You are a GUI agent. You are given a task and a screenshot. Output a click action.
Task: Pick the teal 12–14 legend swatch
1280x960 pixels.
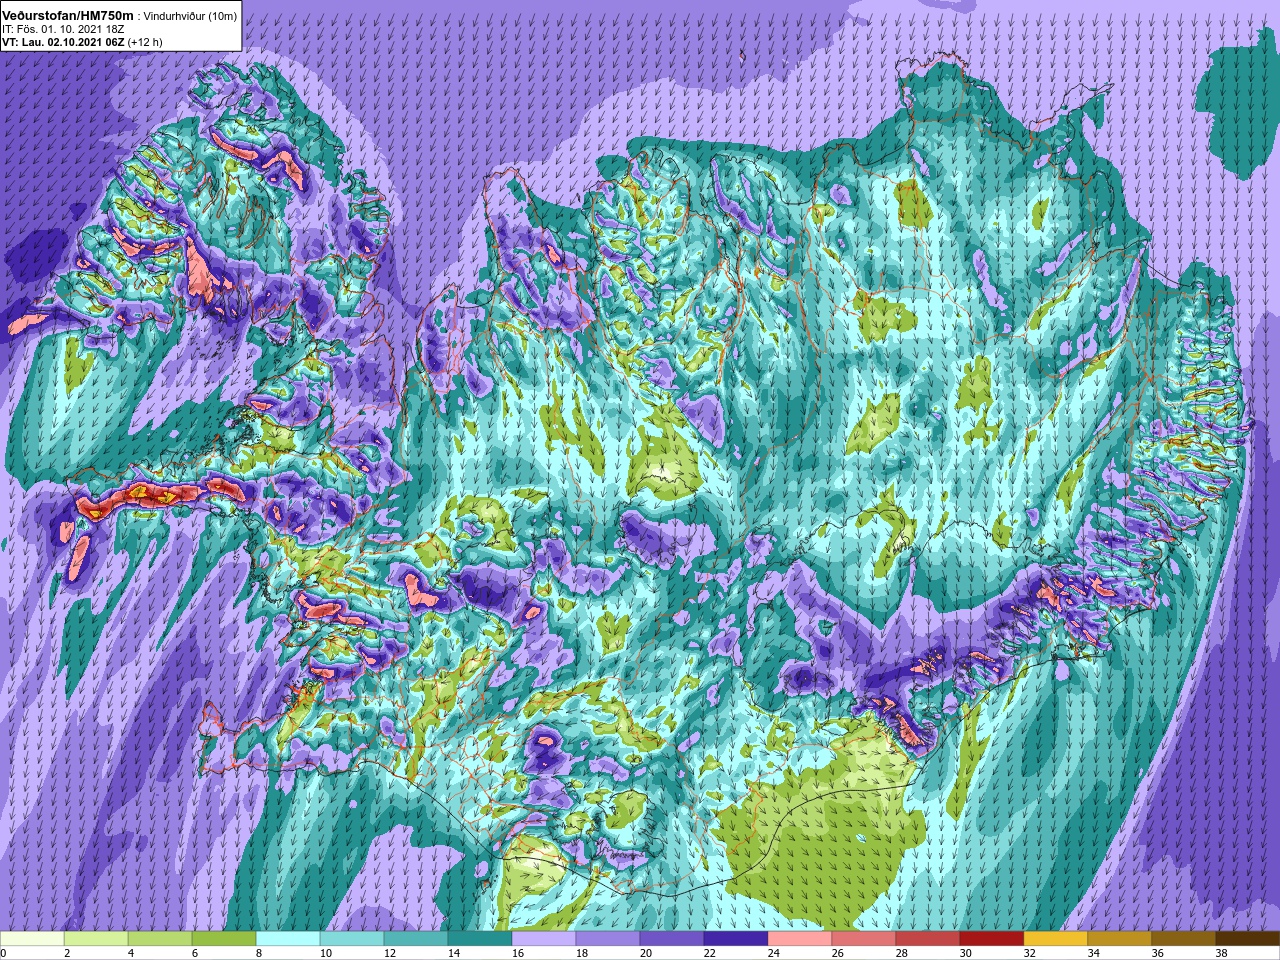(x=416, y=939)
